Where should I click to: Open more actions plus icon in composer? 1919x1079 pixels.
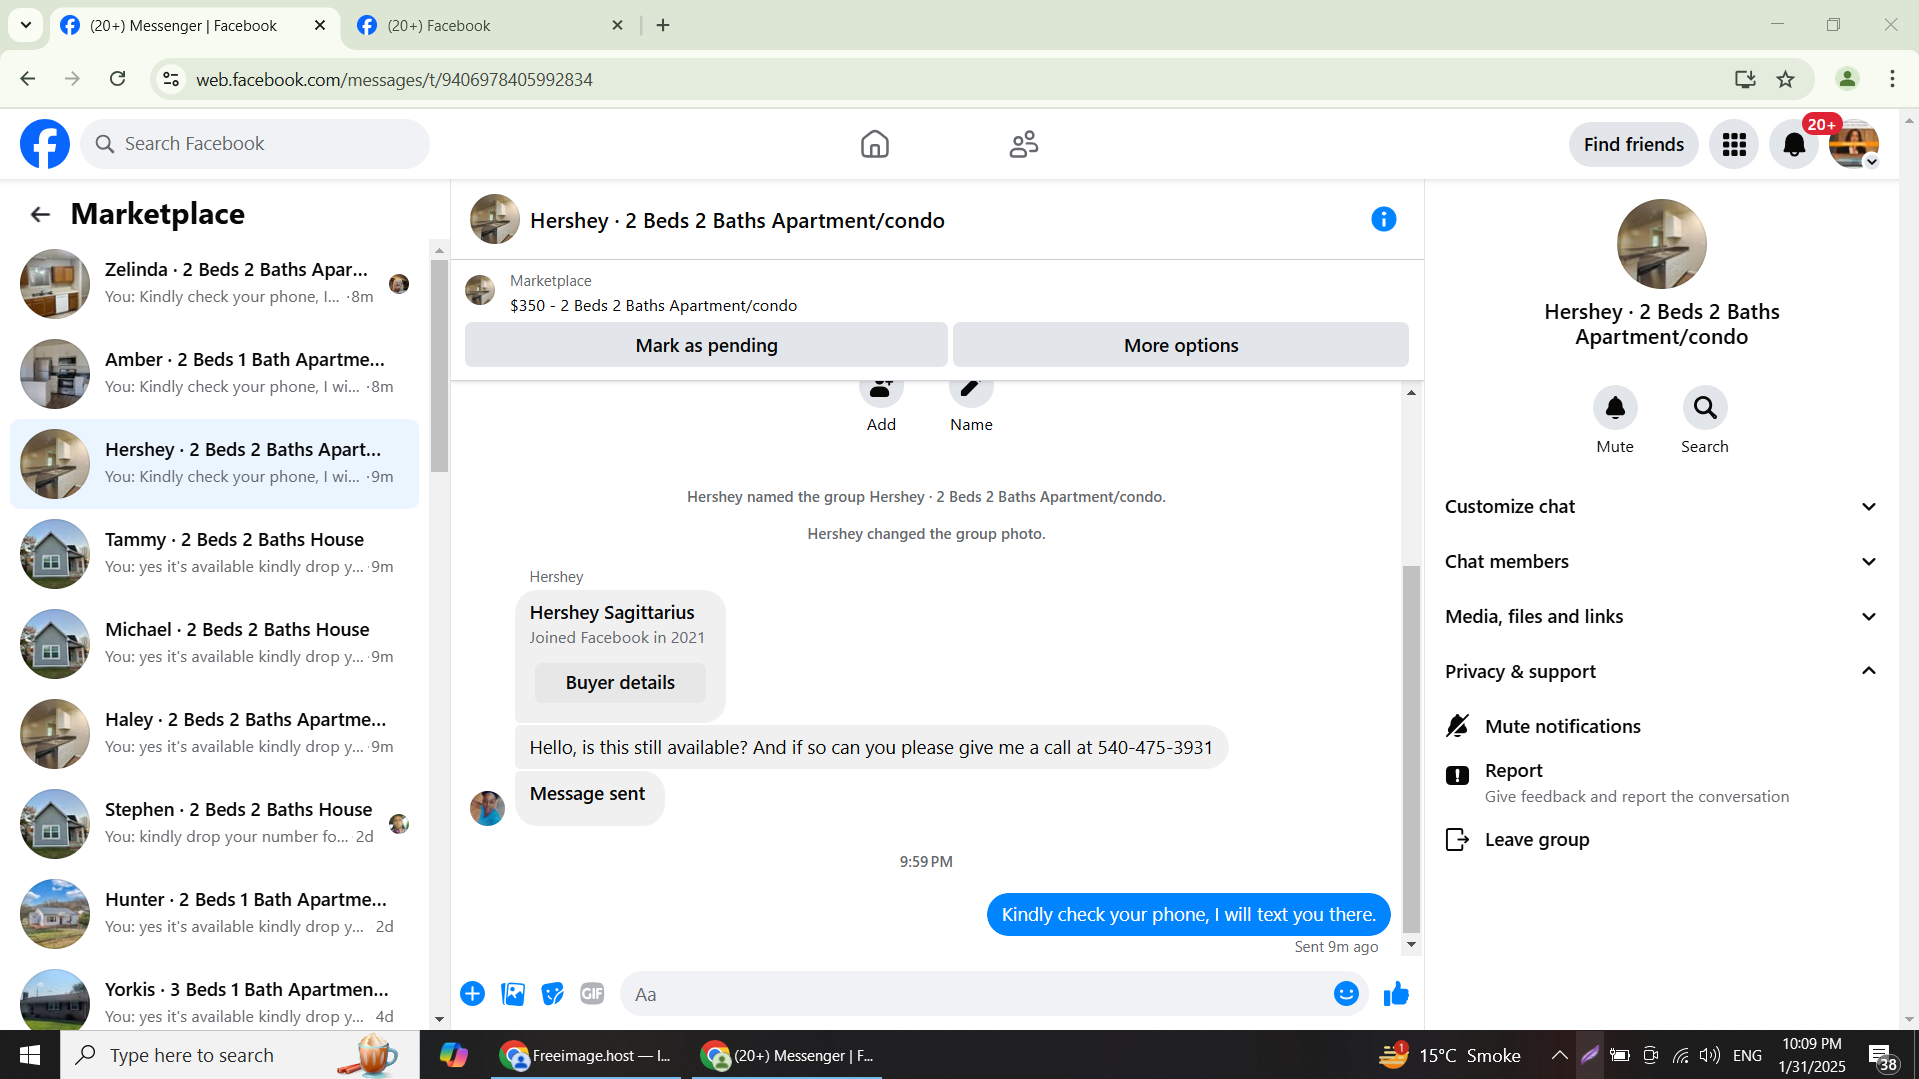473,993
